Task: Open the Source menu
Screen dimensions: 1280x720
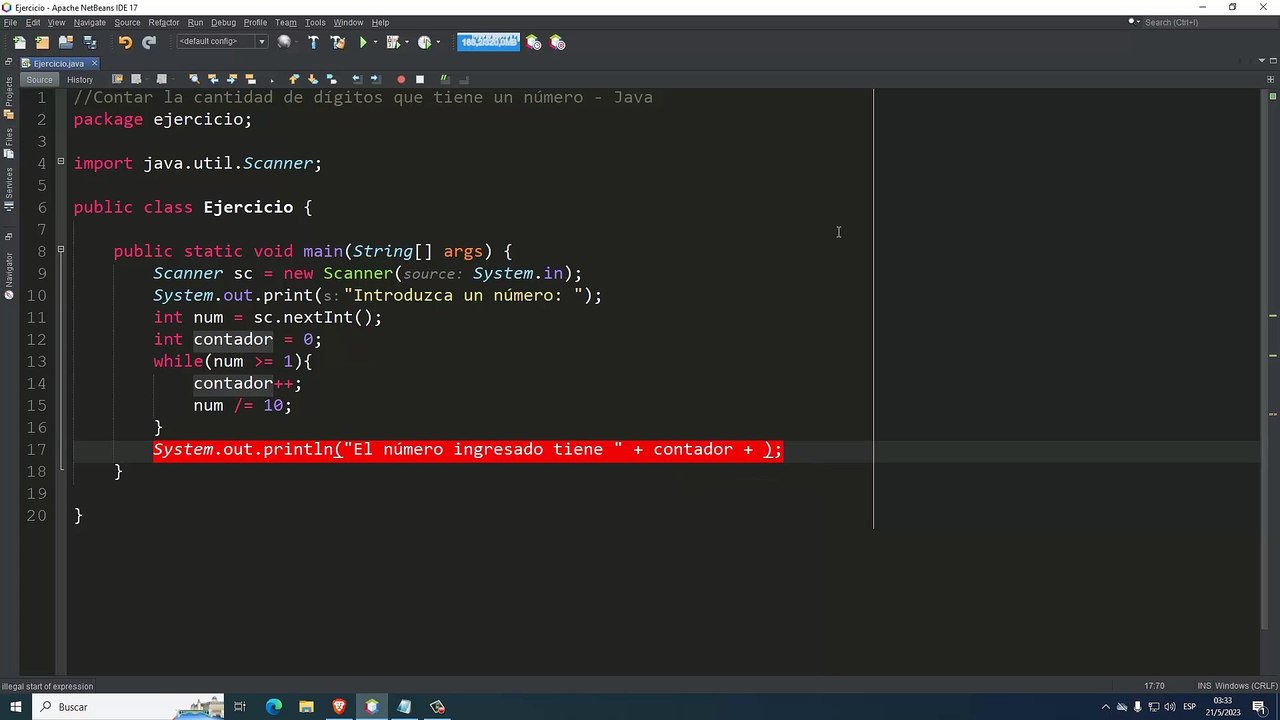Action: click(x=127, y=22)
